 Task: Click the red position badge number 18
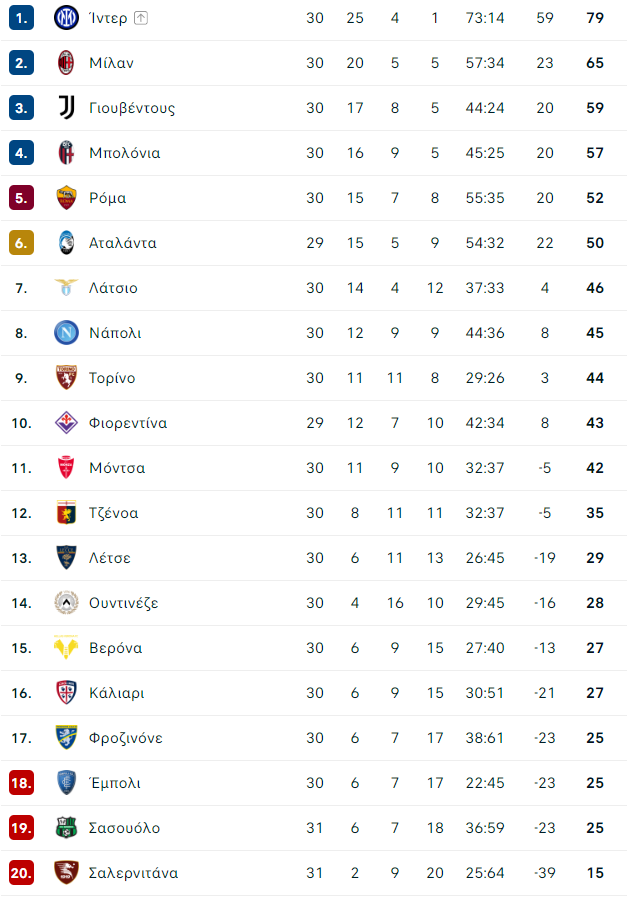pos(21,783)
